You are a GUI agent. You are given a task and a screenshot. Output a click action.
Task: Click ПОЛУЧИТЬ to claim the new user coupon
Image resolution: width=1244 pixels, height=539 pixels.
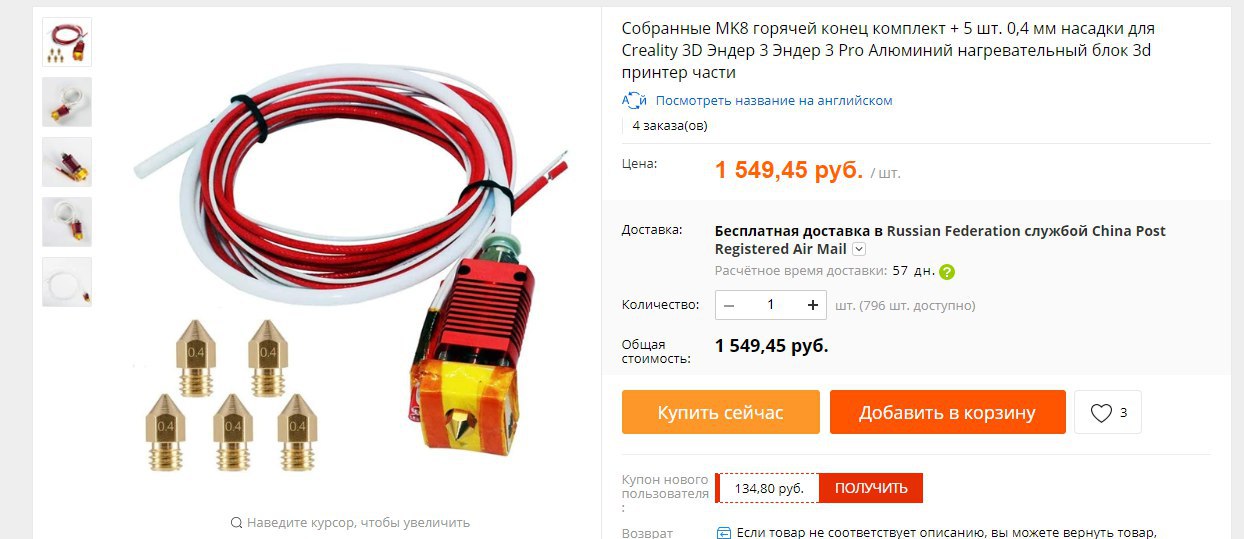[x=871, y=488]
